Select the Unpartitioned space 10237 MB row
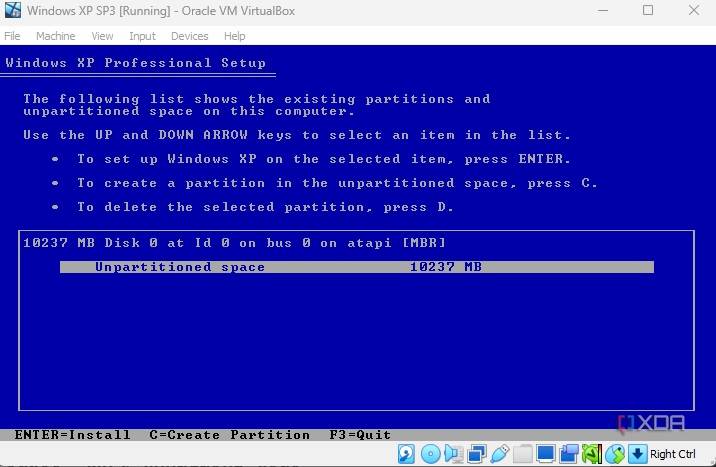This screenshot has width=716, height=467. pyautogui.click(x=357, y=267)
